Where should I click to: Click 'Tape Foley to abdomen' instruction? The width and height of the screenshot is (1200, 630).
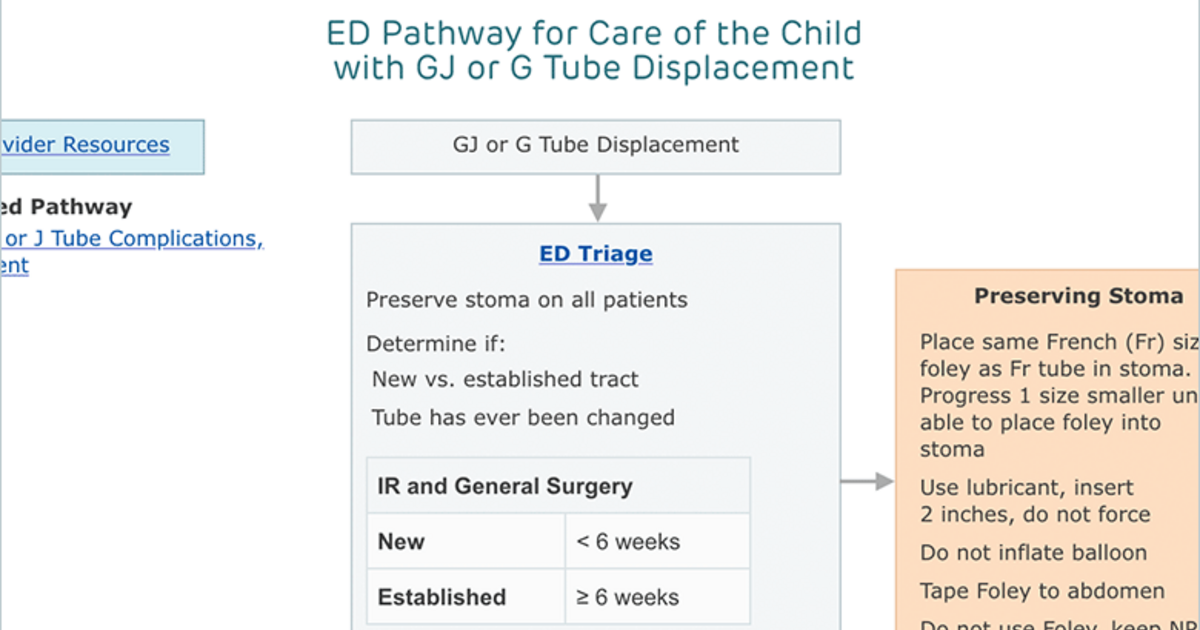(x=1042, y=591)
